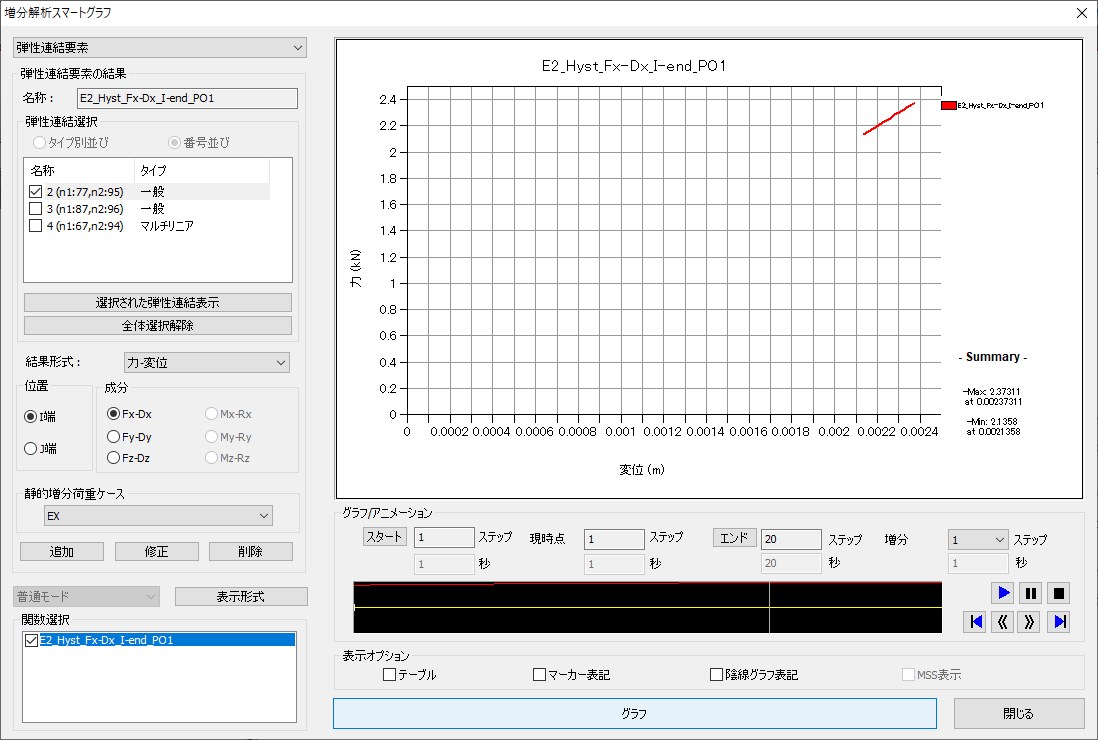
Task: Step backward with rewind icon
Action: pos(1003,622)
